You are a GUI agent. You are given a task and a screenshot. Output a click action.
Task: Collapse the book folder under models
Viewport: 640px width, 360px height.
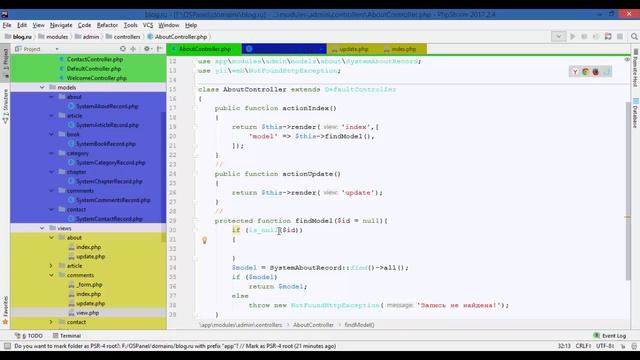51,134
